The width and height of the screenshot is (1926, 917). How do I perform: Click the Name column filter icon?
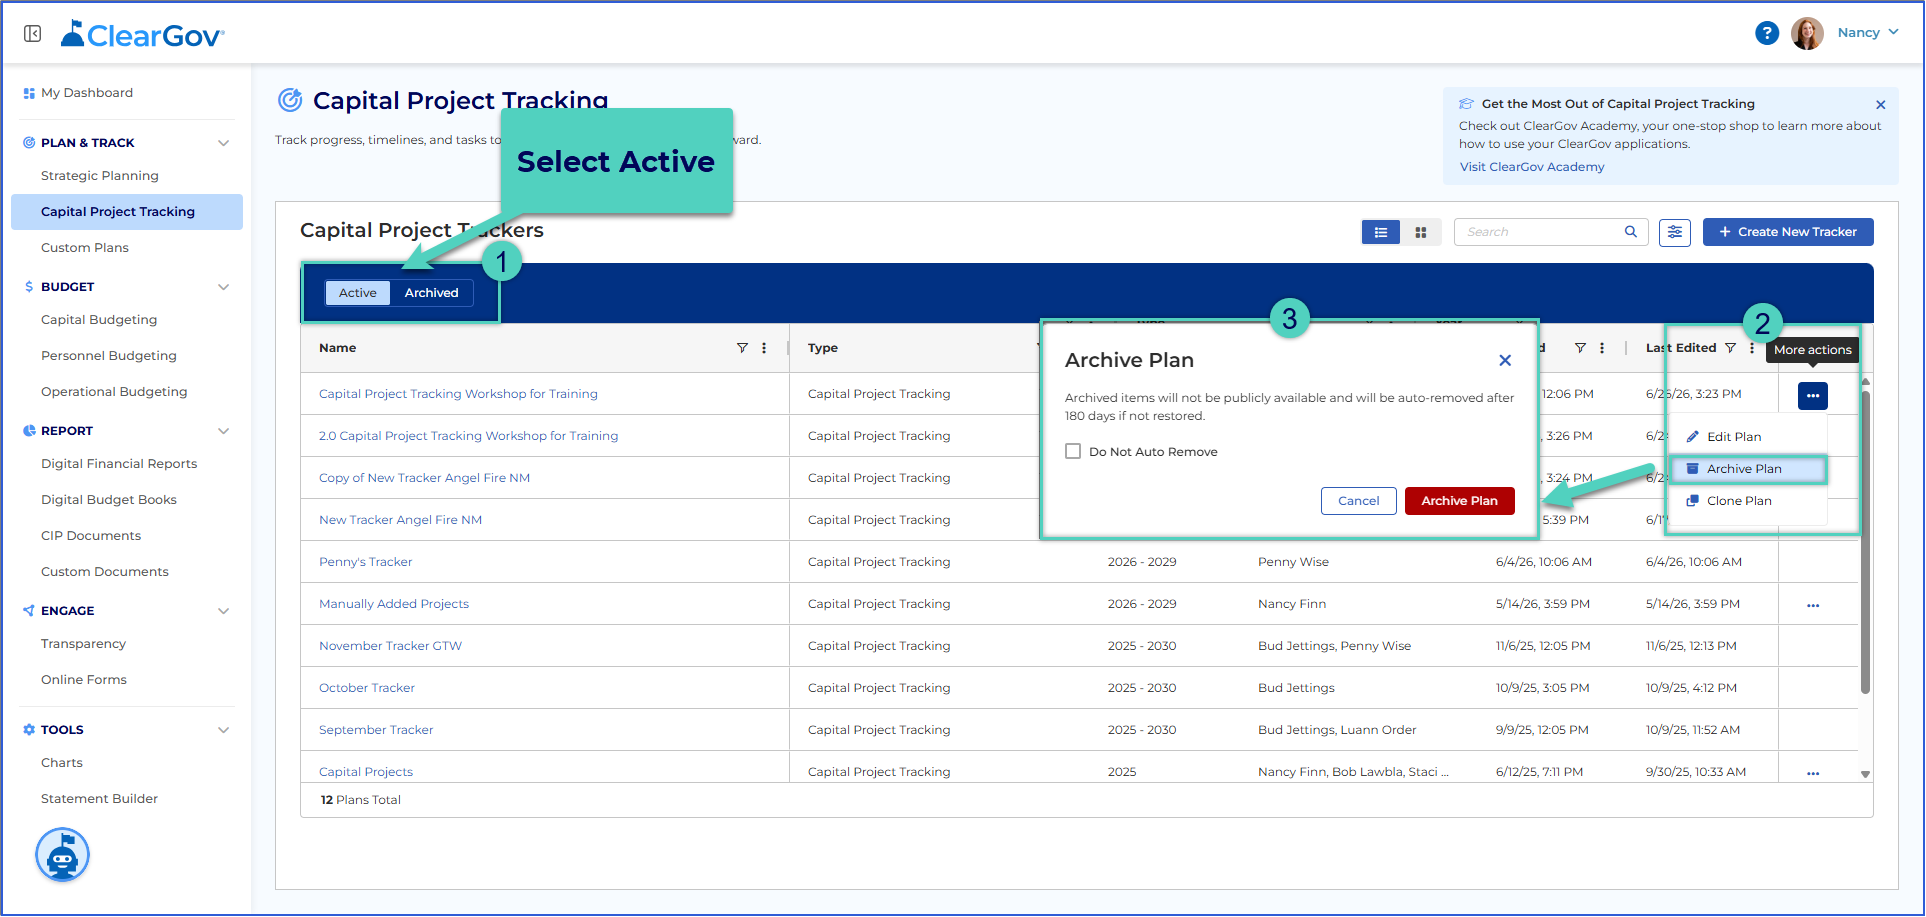pos(742,348)
